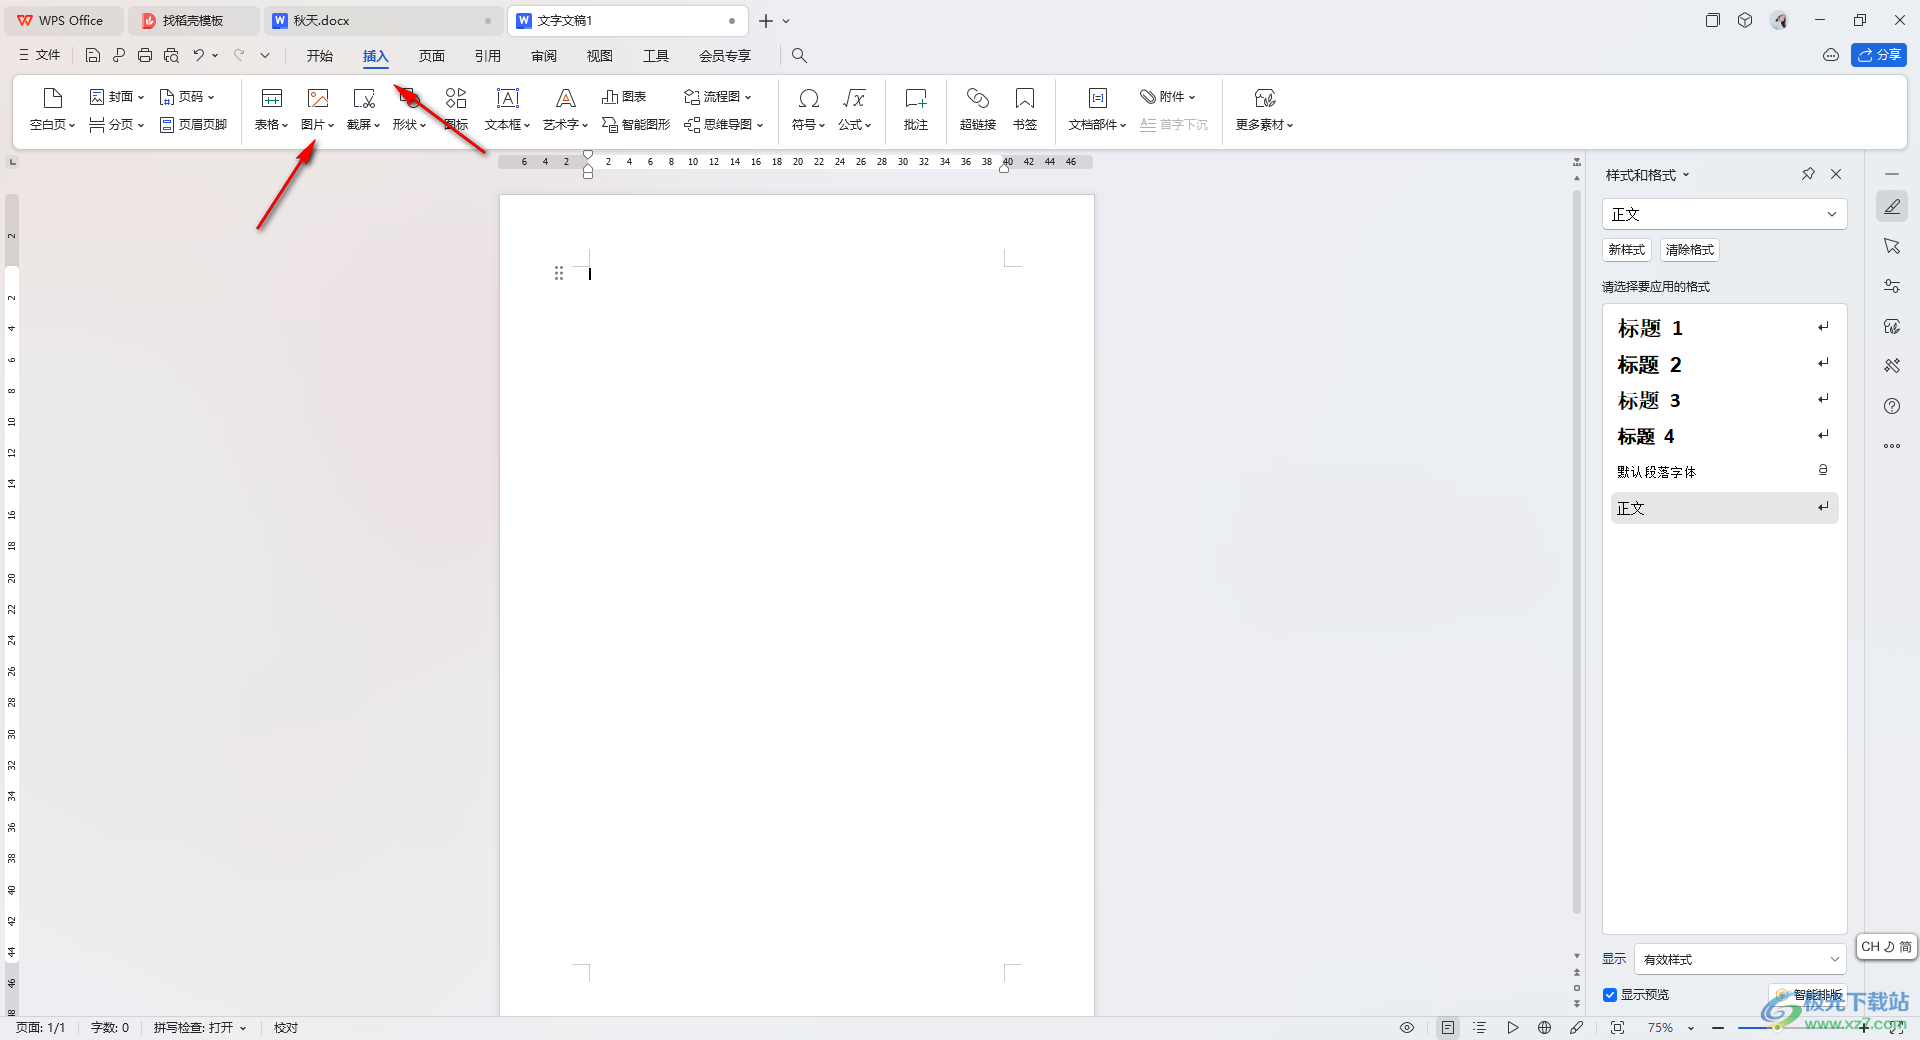1920x1040 pixels.
Task: Click the 清除格式 button
Action: (1690, 250)
